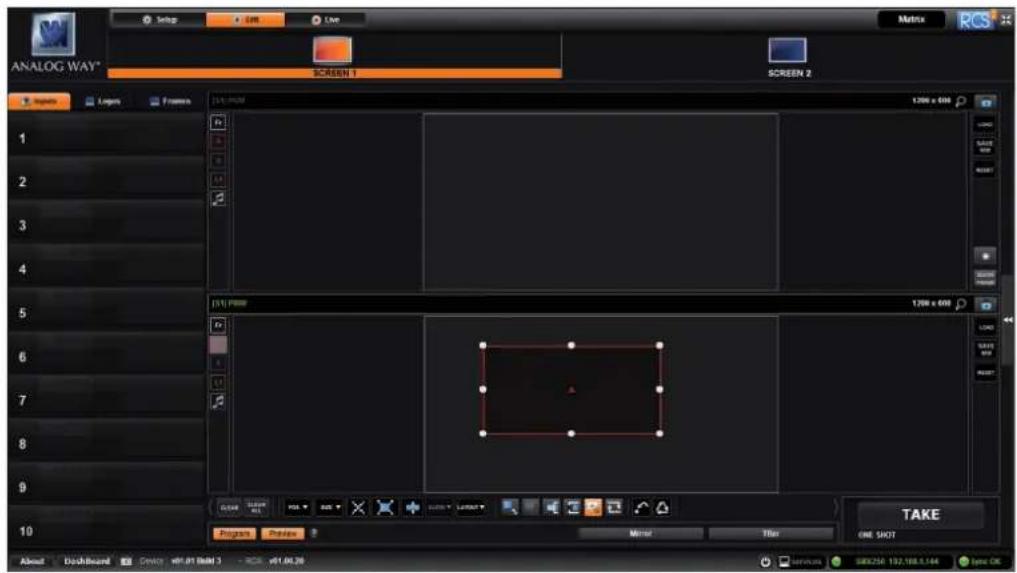Select input 3 in the list
The height and width of the screenshot is (573, 1017).
coord(107,225)
